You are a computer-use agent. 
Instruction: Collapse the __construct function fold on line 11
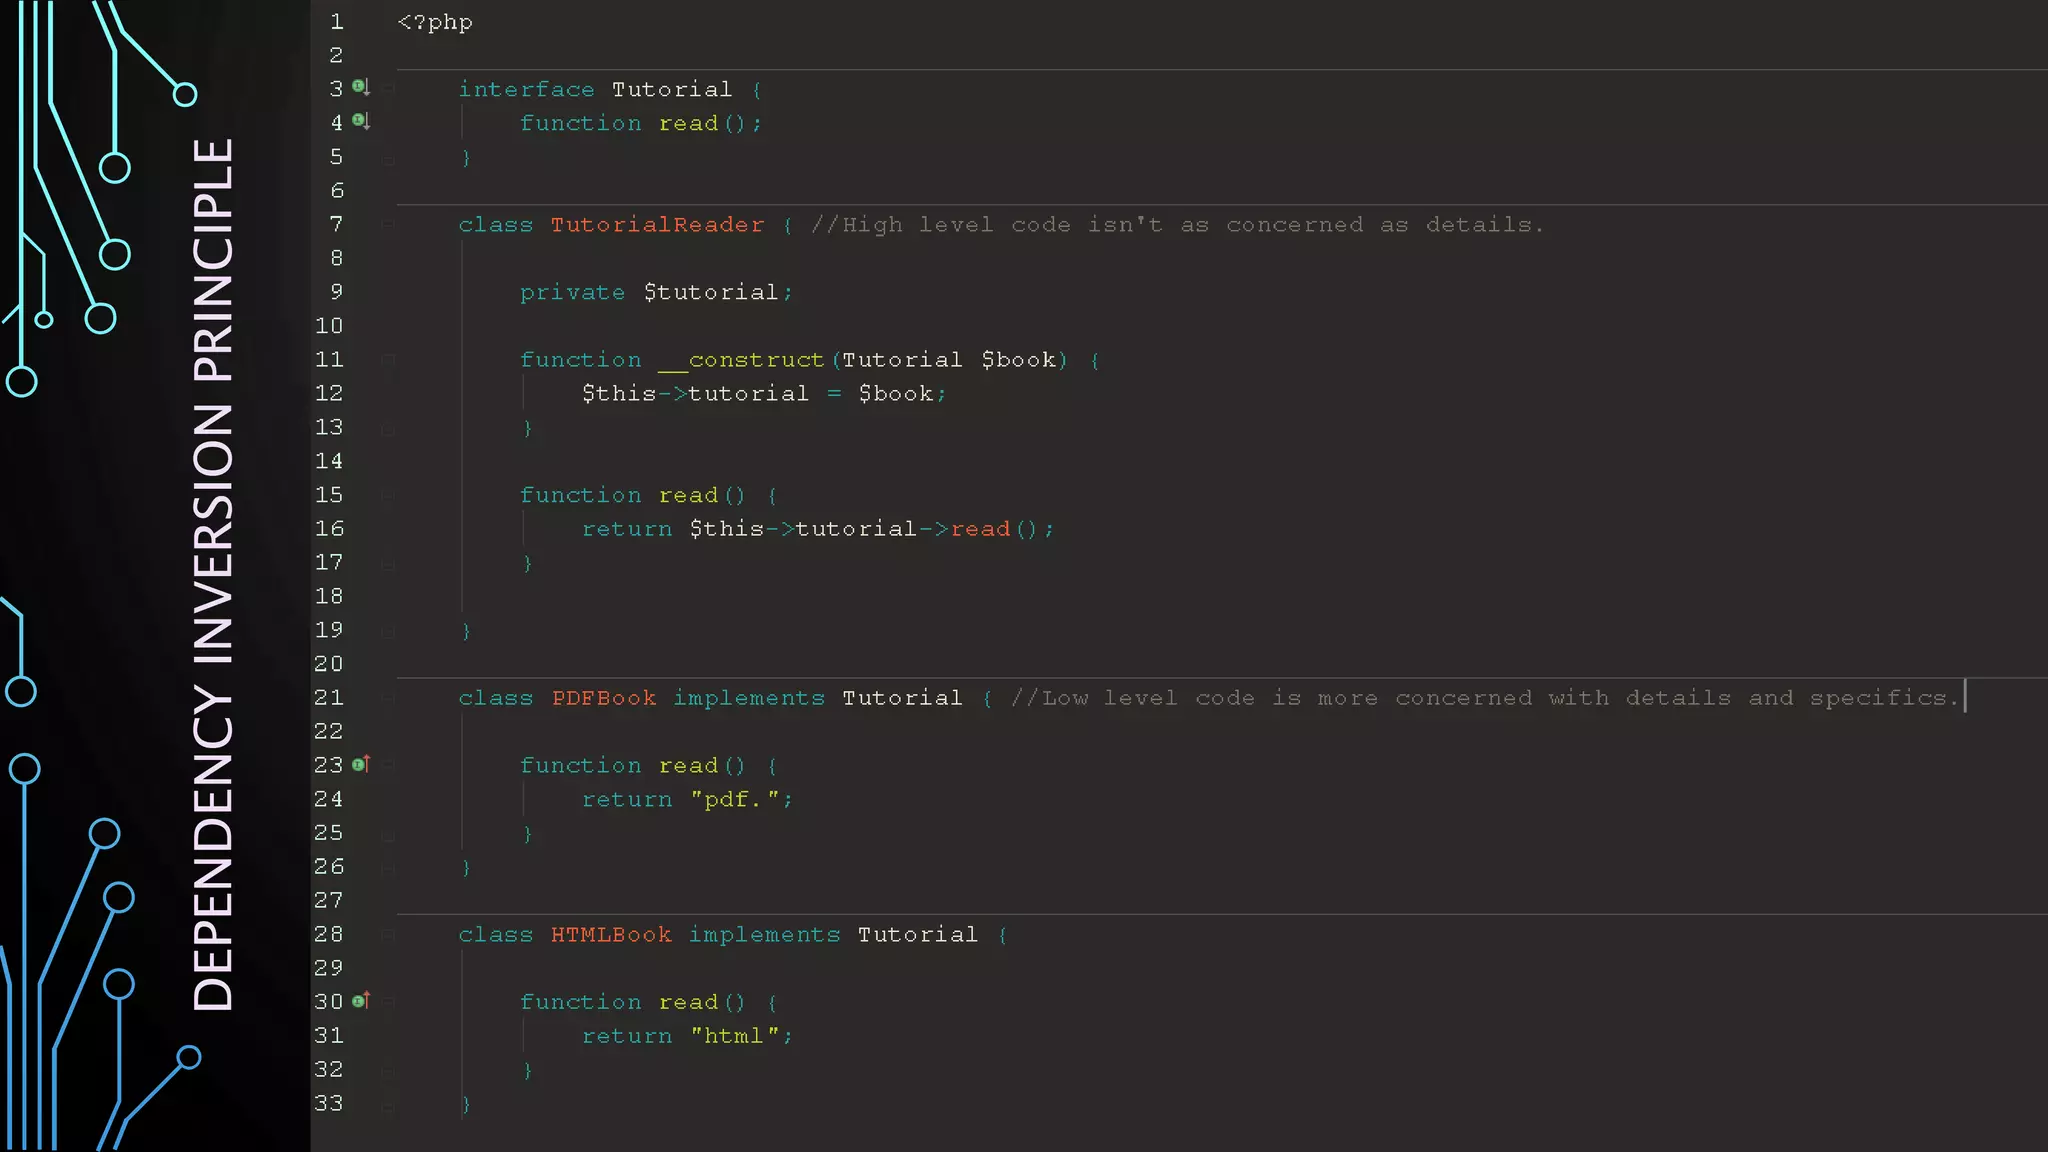pos(388,359)
